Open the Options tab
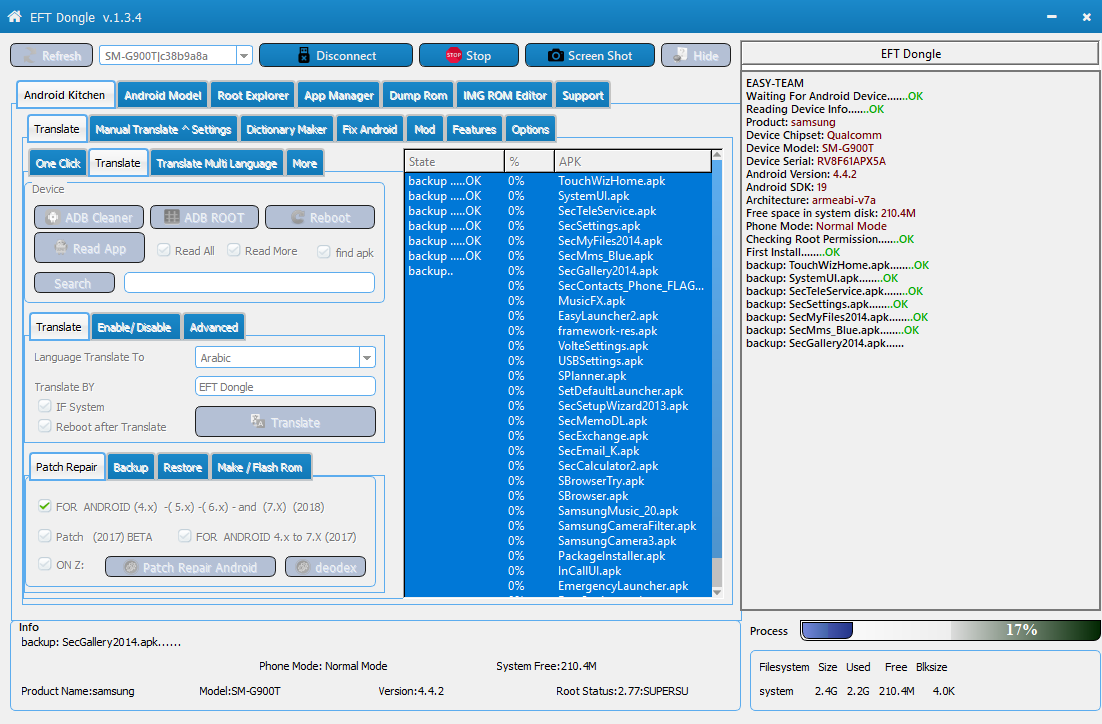The image size is (1102, 724). 530,129
